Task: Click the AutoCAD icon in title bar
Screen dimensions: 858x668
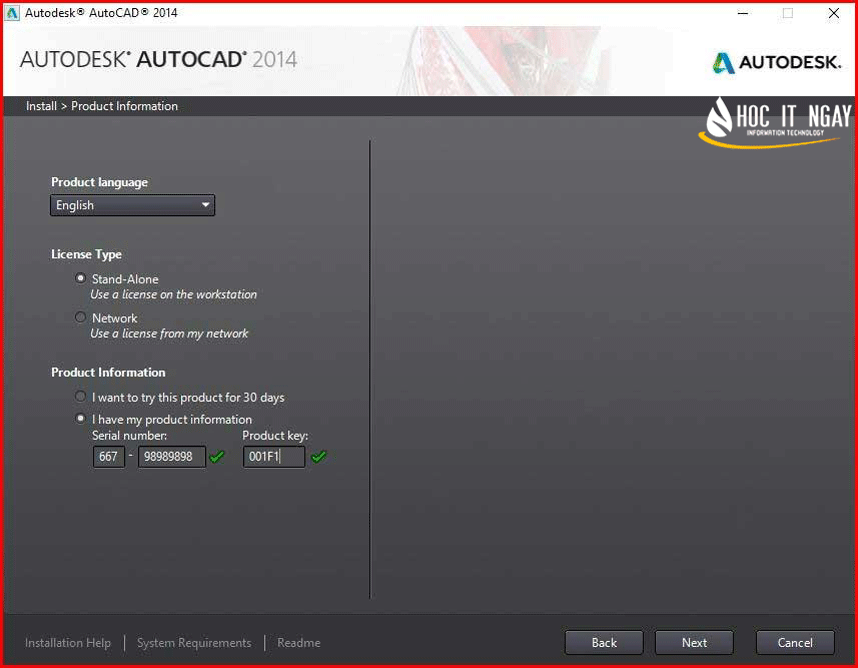Action: (12, 13)
